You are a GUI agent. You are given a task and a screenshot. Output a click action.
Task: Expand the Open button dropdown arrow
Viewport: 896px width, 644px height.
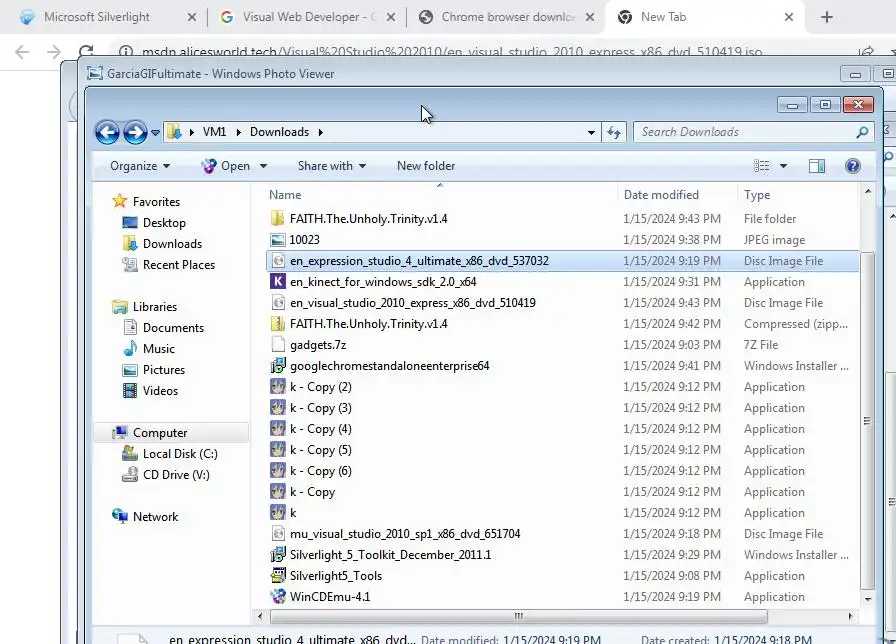[263, 166]
